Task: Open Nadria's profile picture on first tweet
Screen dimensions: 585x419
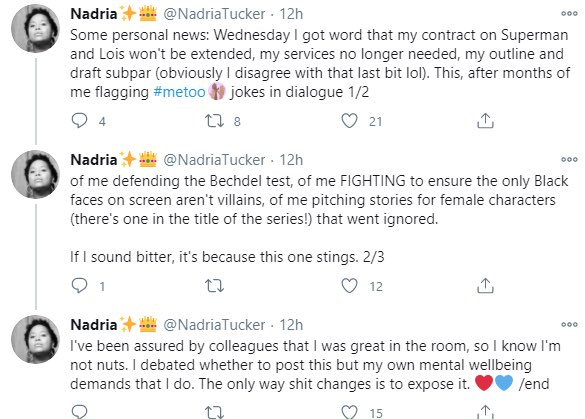Action: 35,28
